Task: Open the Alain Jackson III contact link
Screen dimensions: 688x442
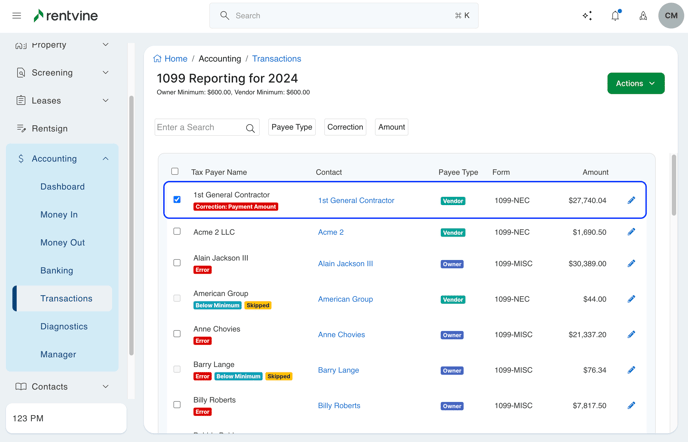Action: 345,264
